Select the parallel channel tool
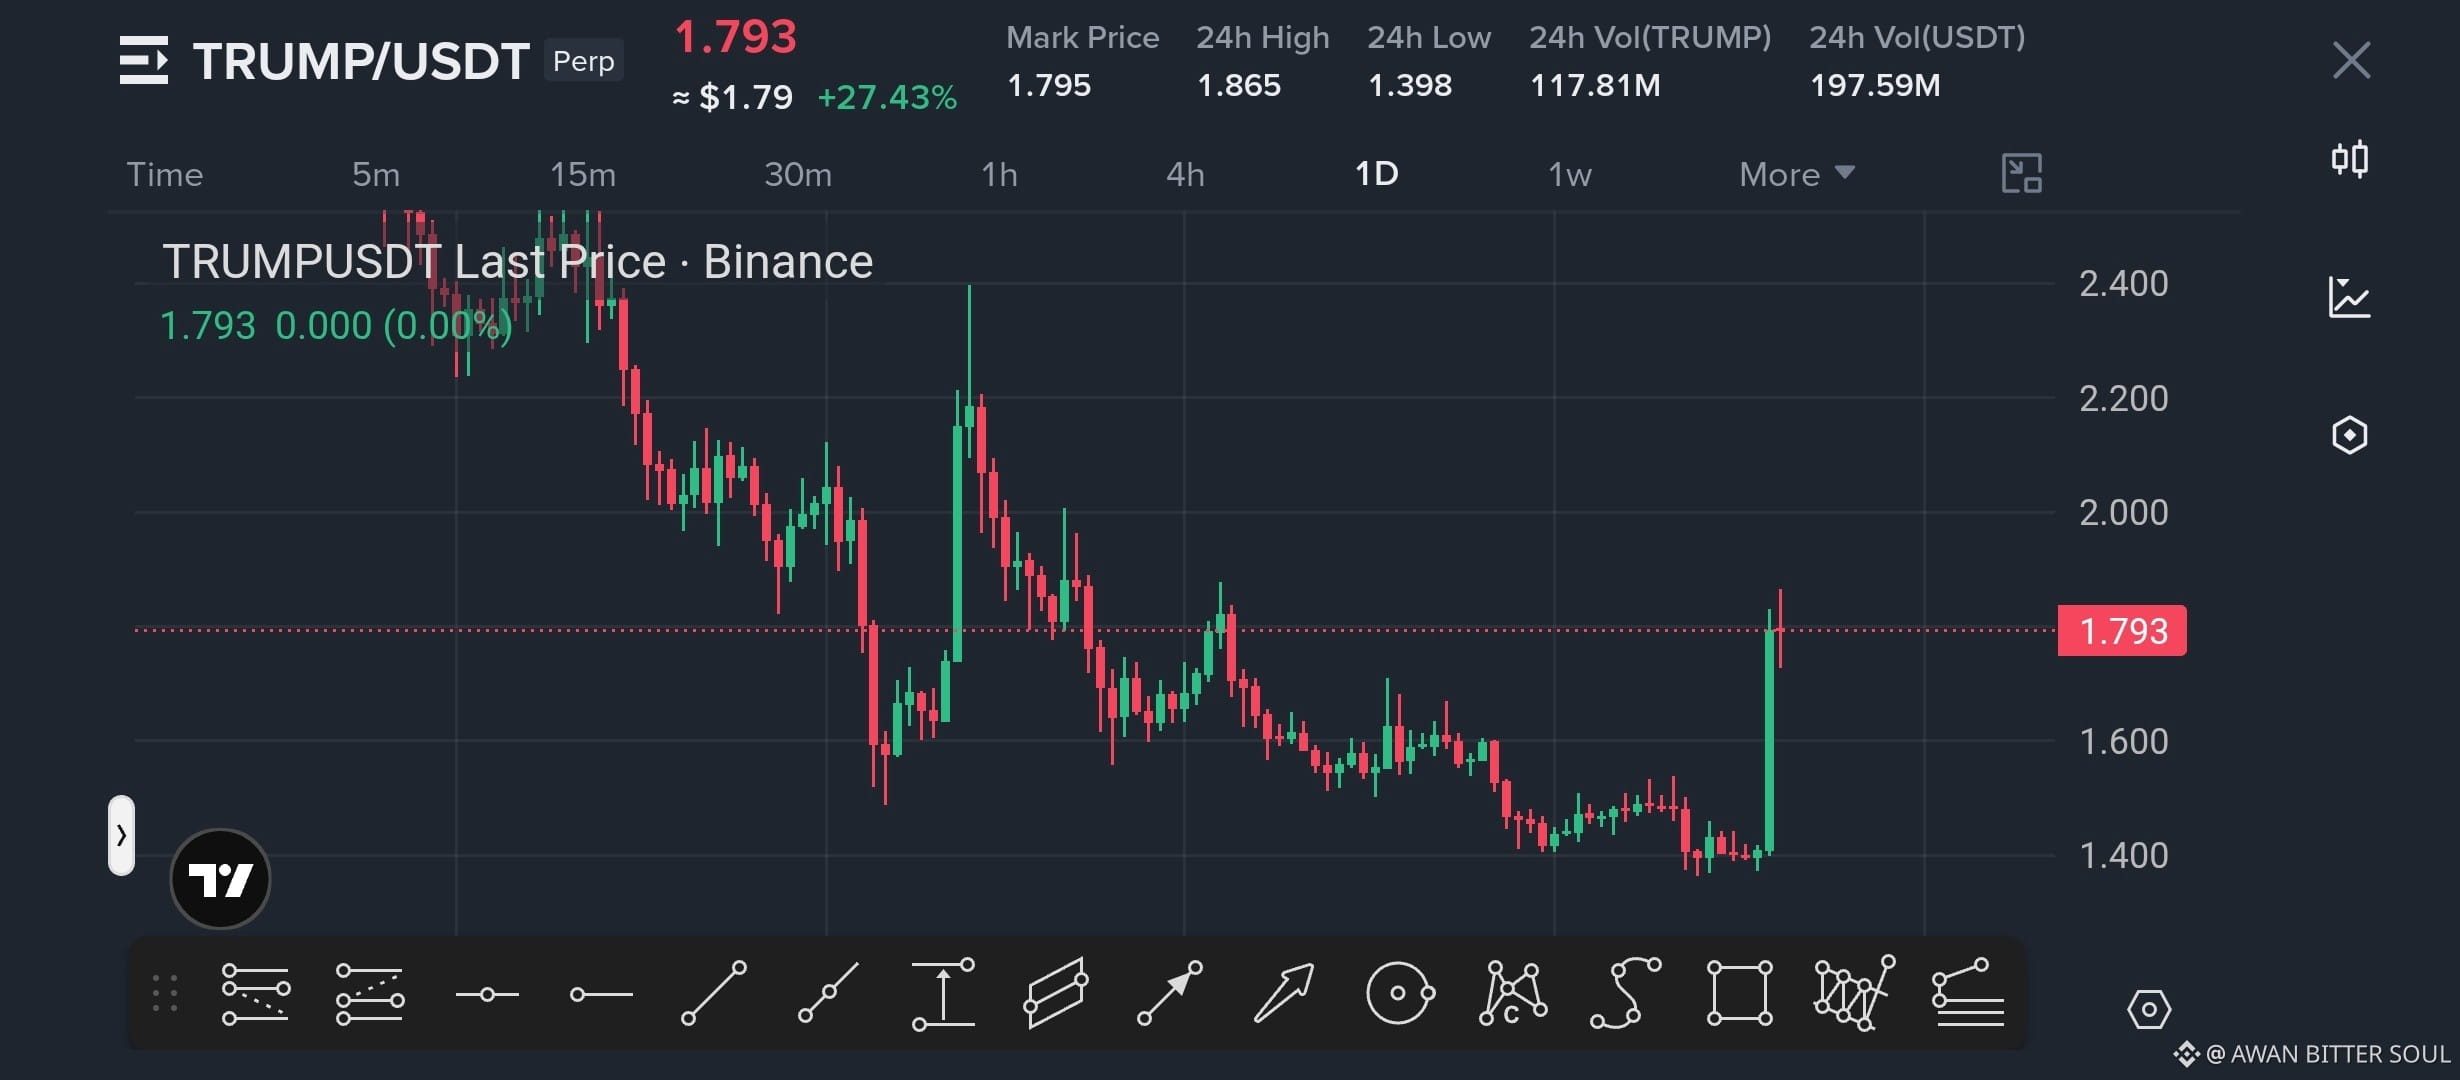Viewport: 2460px width, 1080px height. click(x=1056, y=993)
